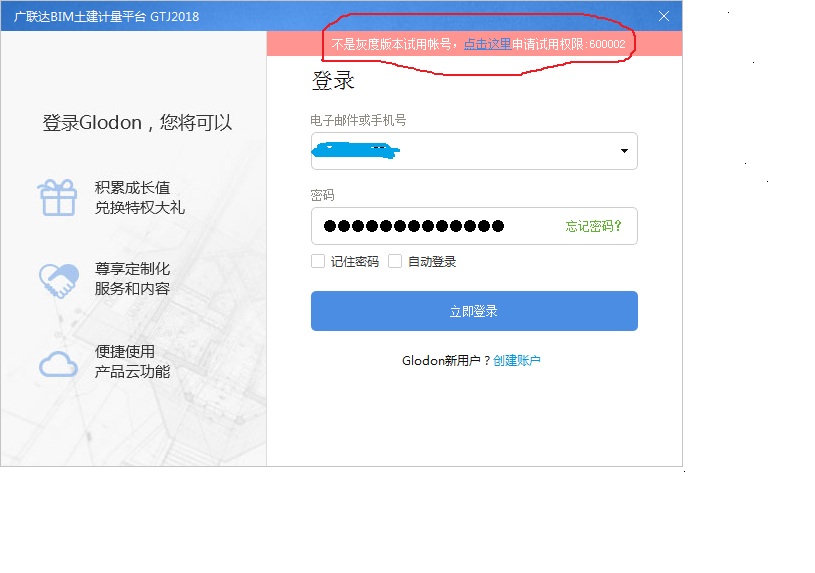Click the 立即登录 button
The height and width of the screenshot is (573, 815).
coord(474,311)
